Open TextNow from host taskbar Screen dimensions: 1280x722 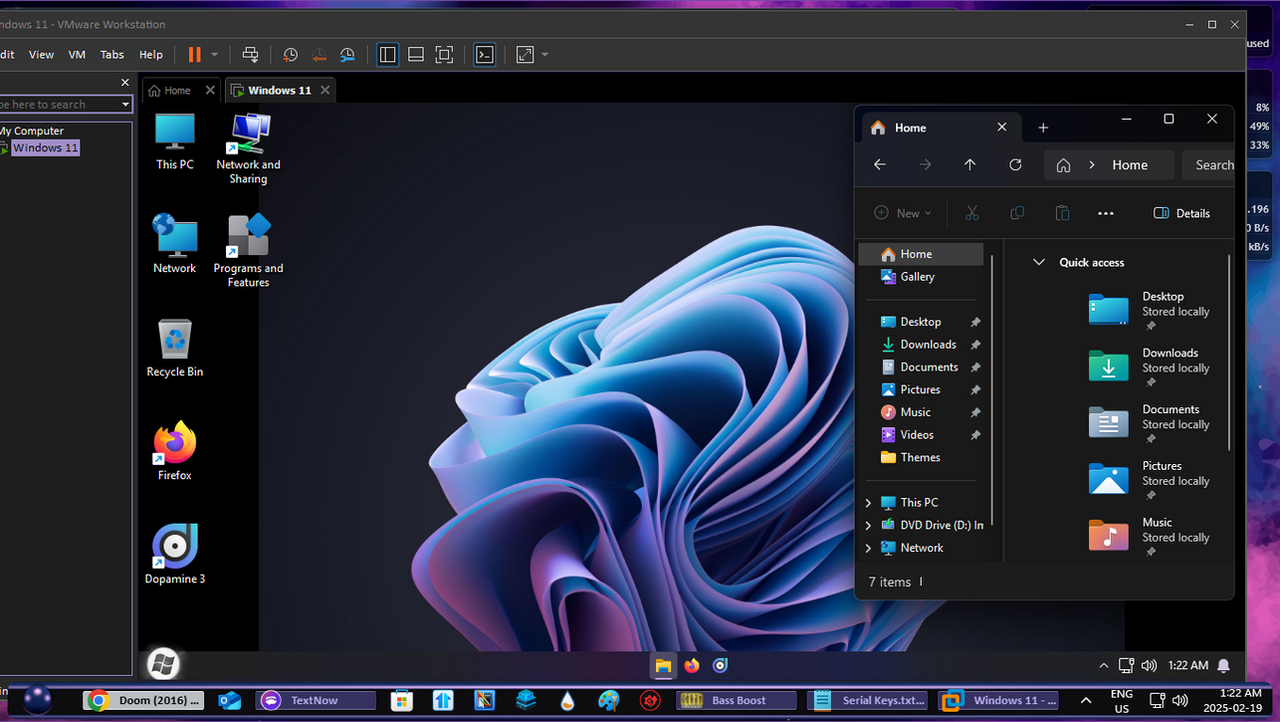tap(316, 700)
